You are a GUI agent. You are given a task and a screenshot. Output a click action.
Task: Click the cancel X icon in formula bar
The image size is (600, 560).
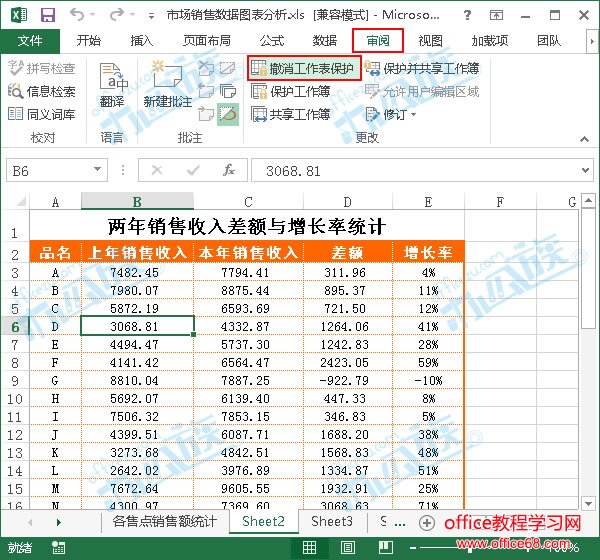coord(157,170)
